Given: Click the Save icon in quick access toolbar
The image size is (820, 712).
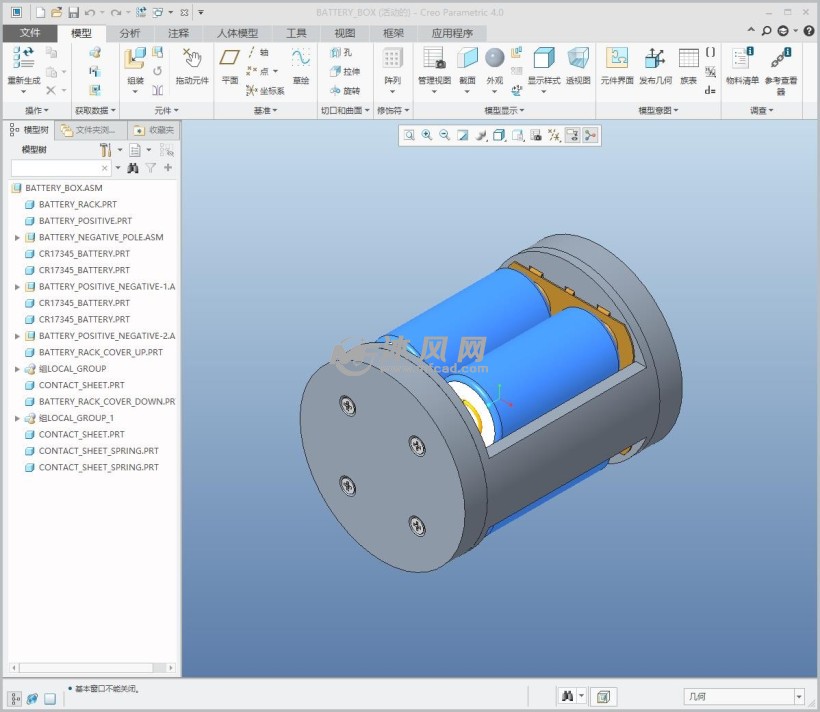Looking at the screenshot, I should coord(74,13).
